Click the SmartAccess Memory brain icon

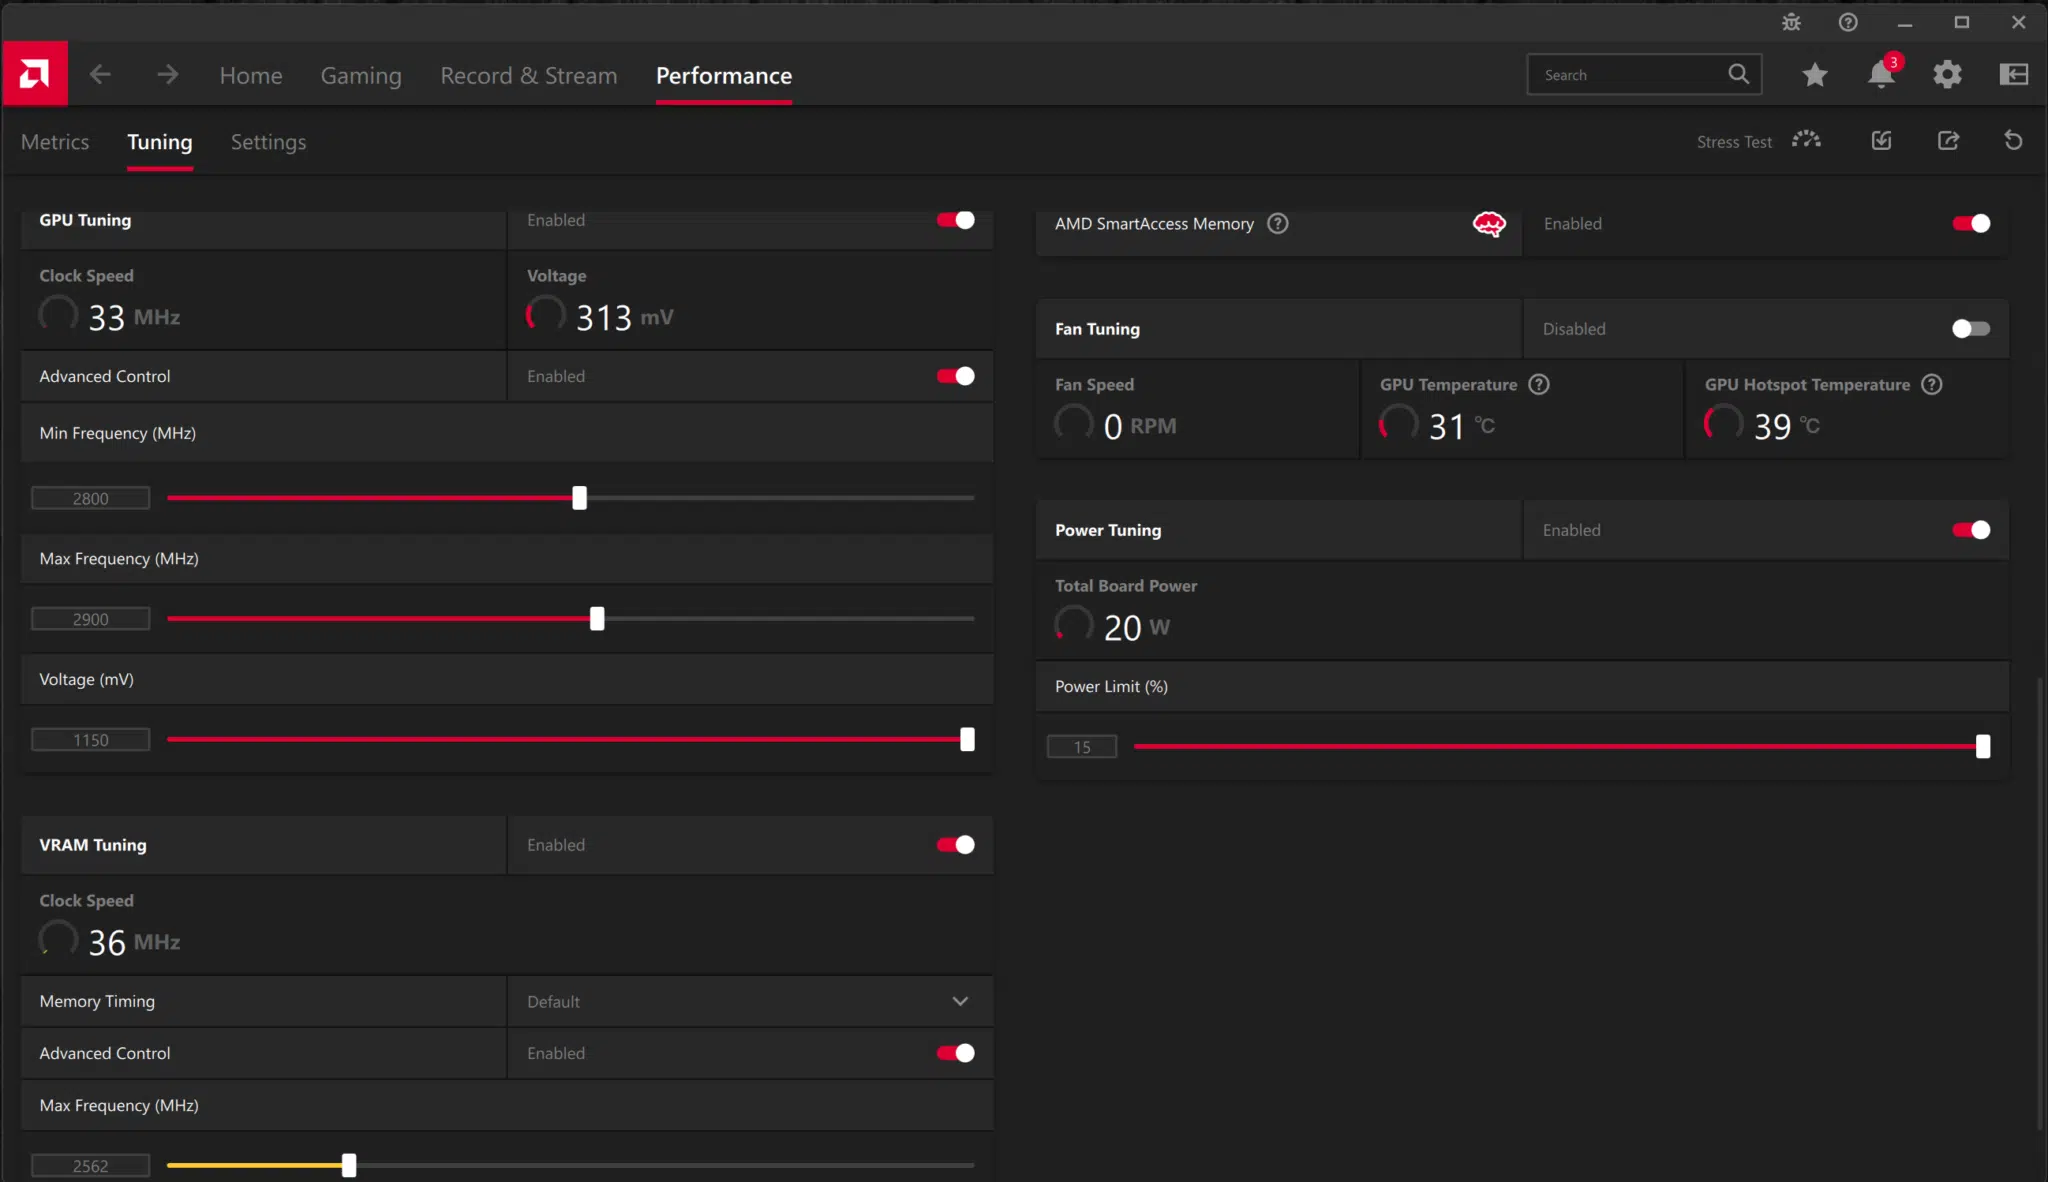click(x=1489, y=224)
